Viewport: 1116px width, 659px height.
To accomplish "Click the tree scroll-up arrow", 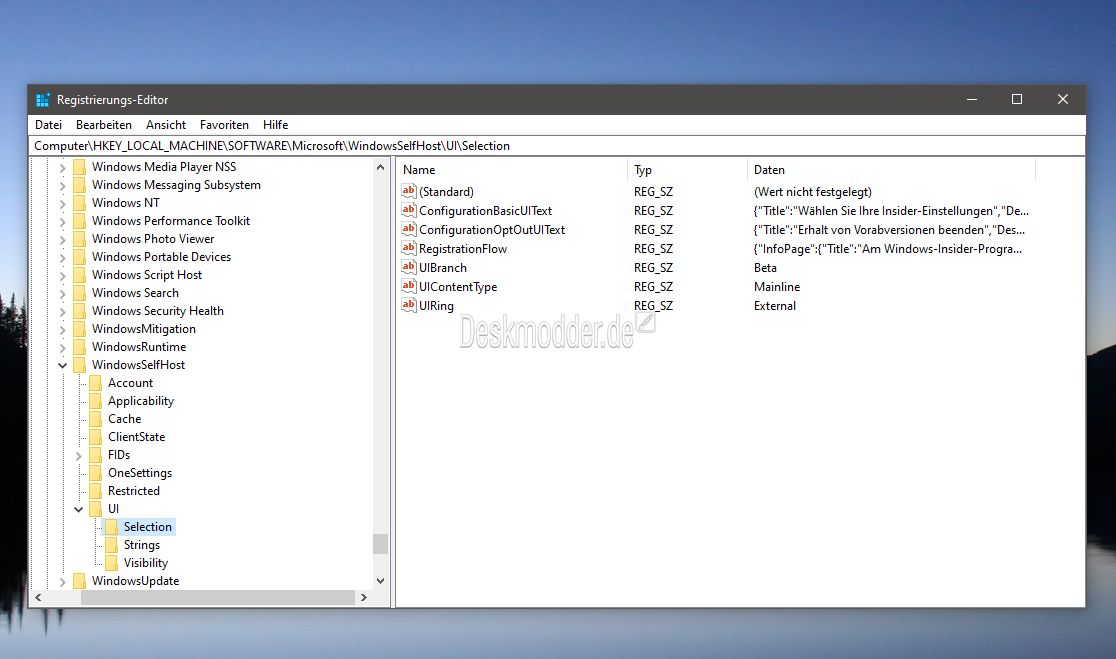I will [380, 167].
